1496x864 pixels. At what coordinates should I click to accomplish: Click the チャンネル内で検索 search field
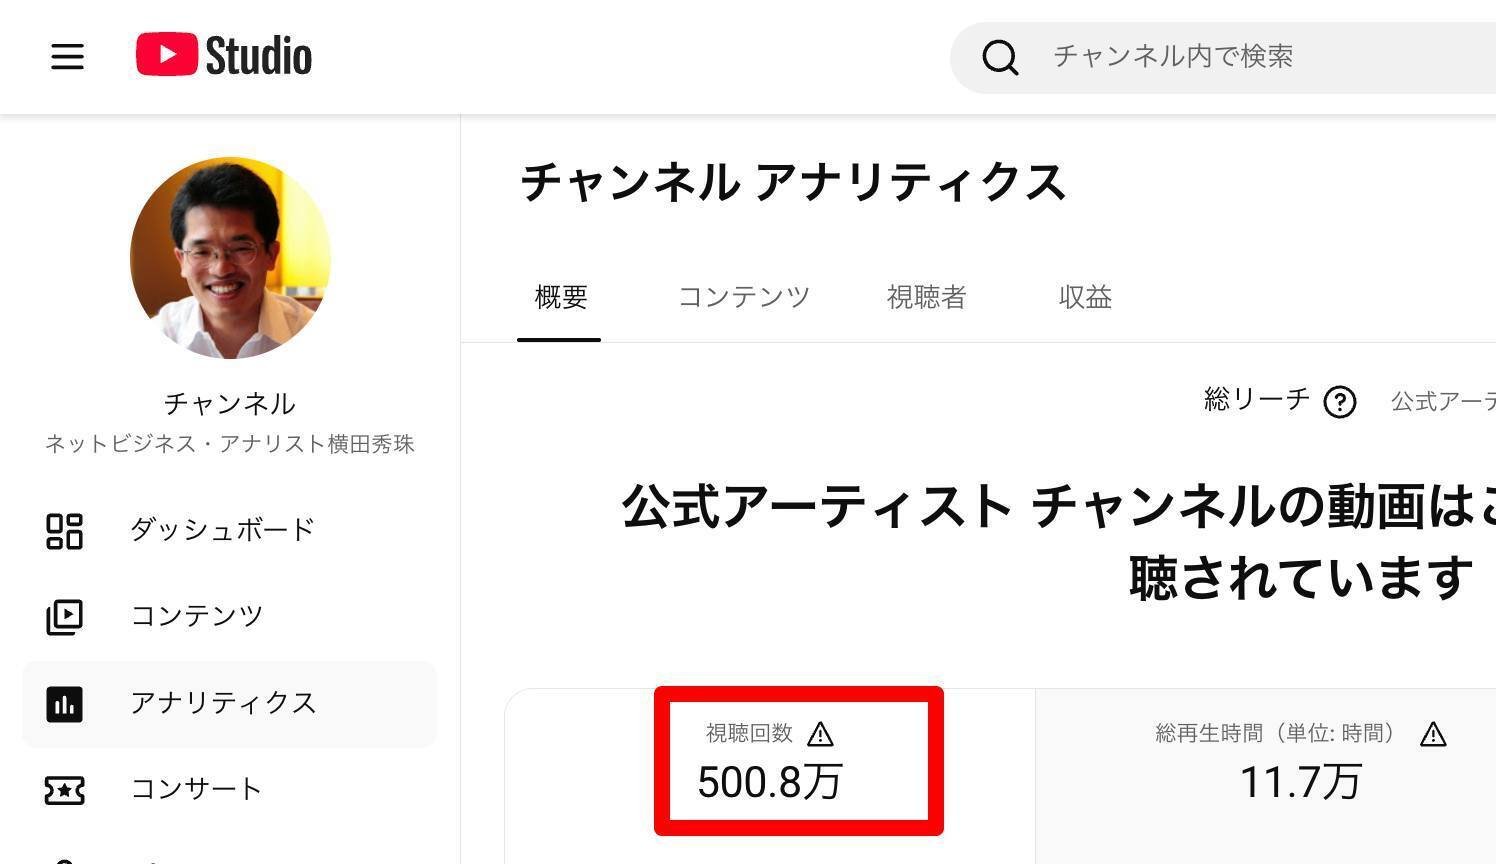(1250, 56)
